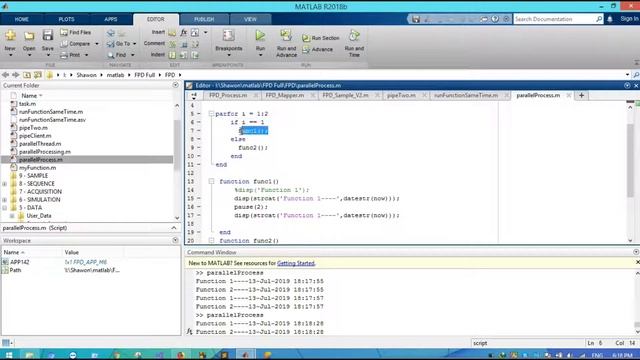Save the script with Save icon
The width and height of the screenshot is (640, 360).
click(x=48, y=36)
